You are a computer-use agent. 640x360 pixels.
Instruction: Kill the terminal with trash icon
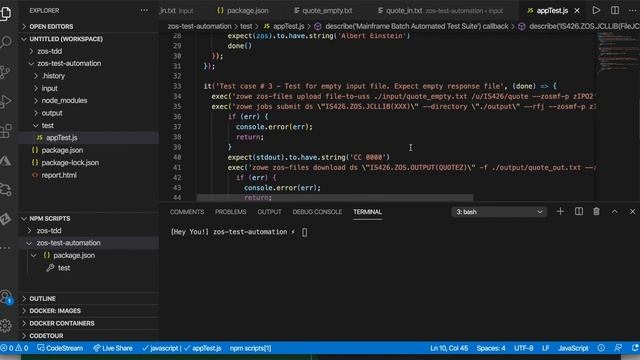pos(596,211)
